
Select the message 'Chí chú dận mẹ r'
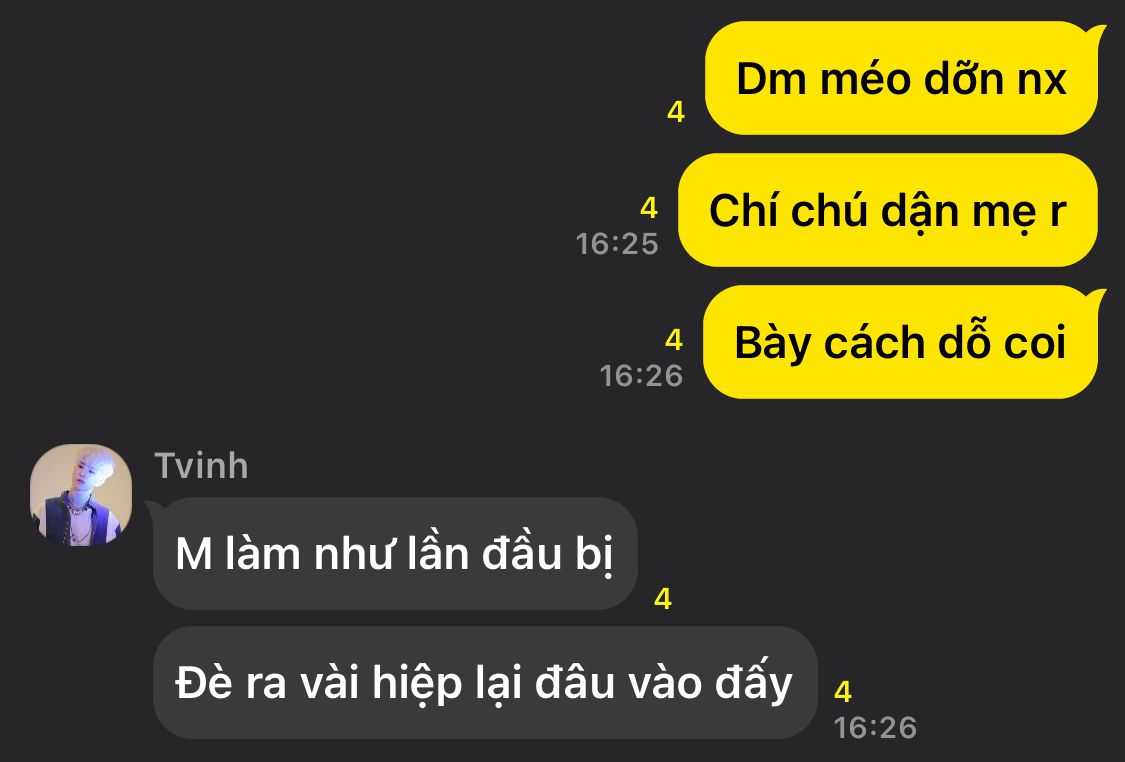(x=888, y=210)
